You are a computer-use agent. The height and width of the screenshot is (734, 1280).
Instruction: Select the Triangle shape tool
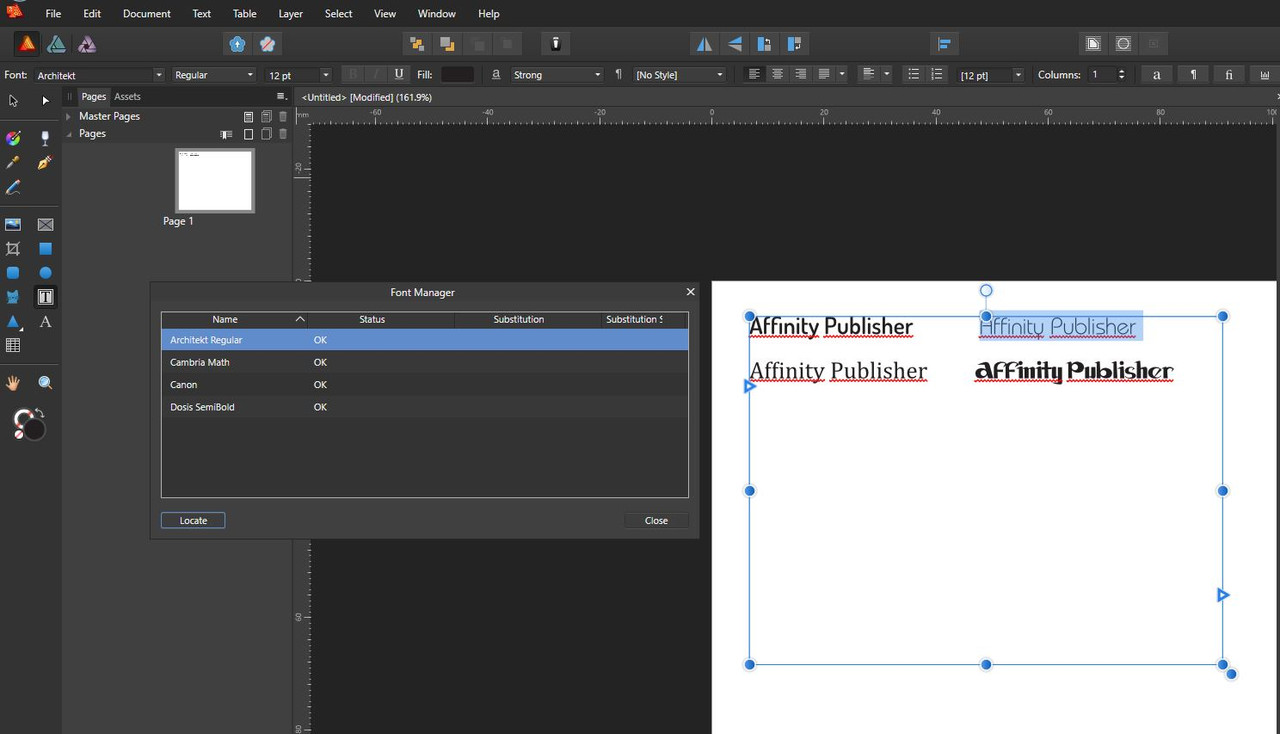coord(13,322)
